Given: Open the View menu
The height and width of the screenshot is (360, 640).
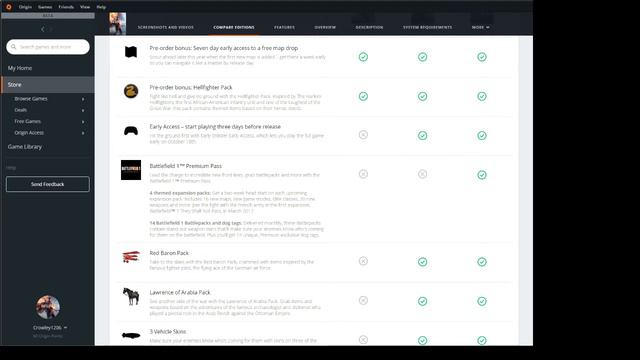Looking at the screenshot, I should [85, 7].
